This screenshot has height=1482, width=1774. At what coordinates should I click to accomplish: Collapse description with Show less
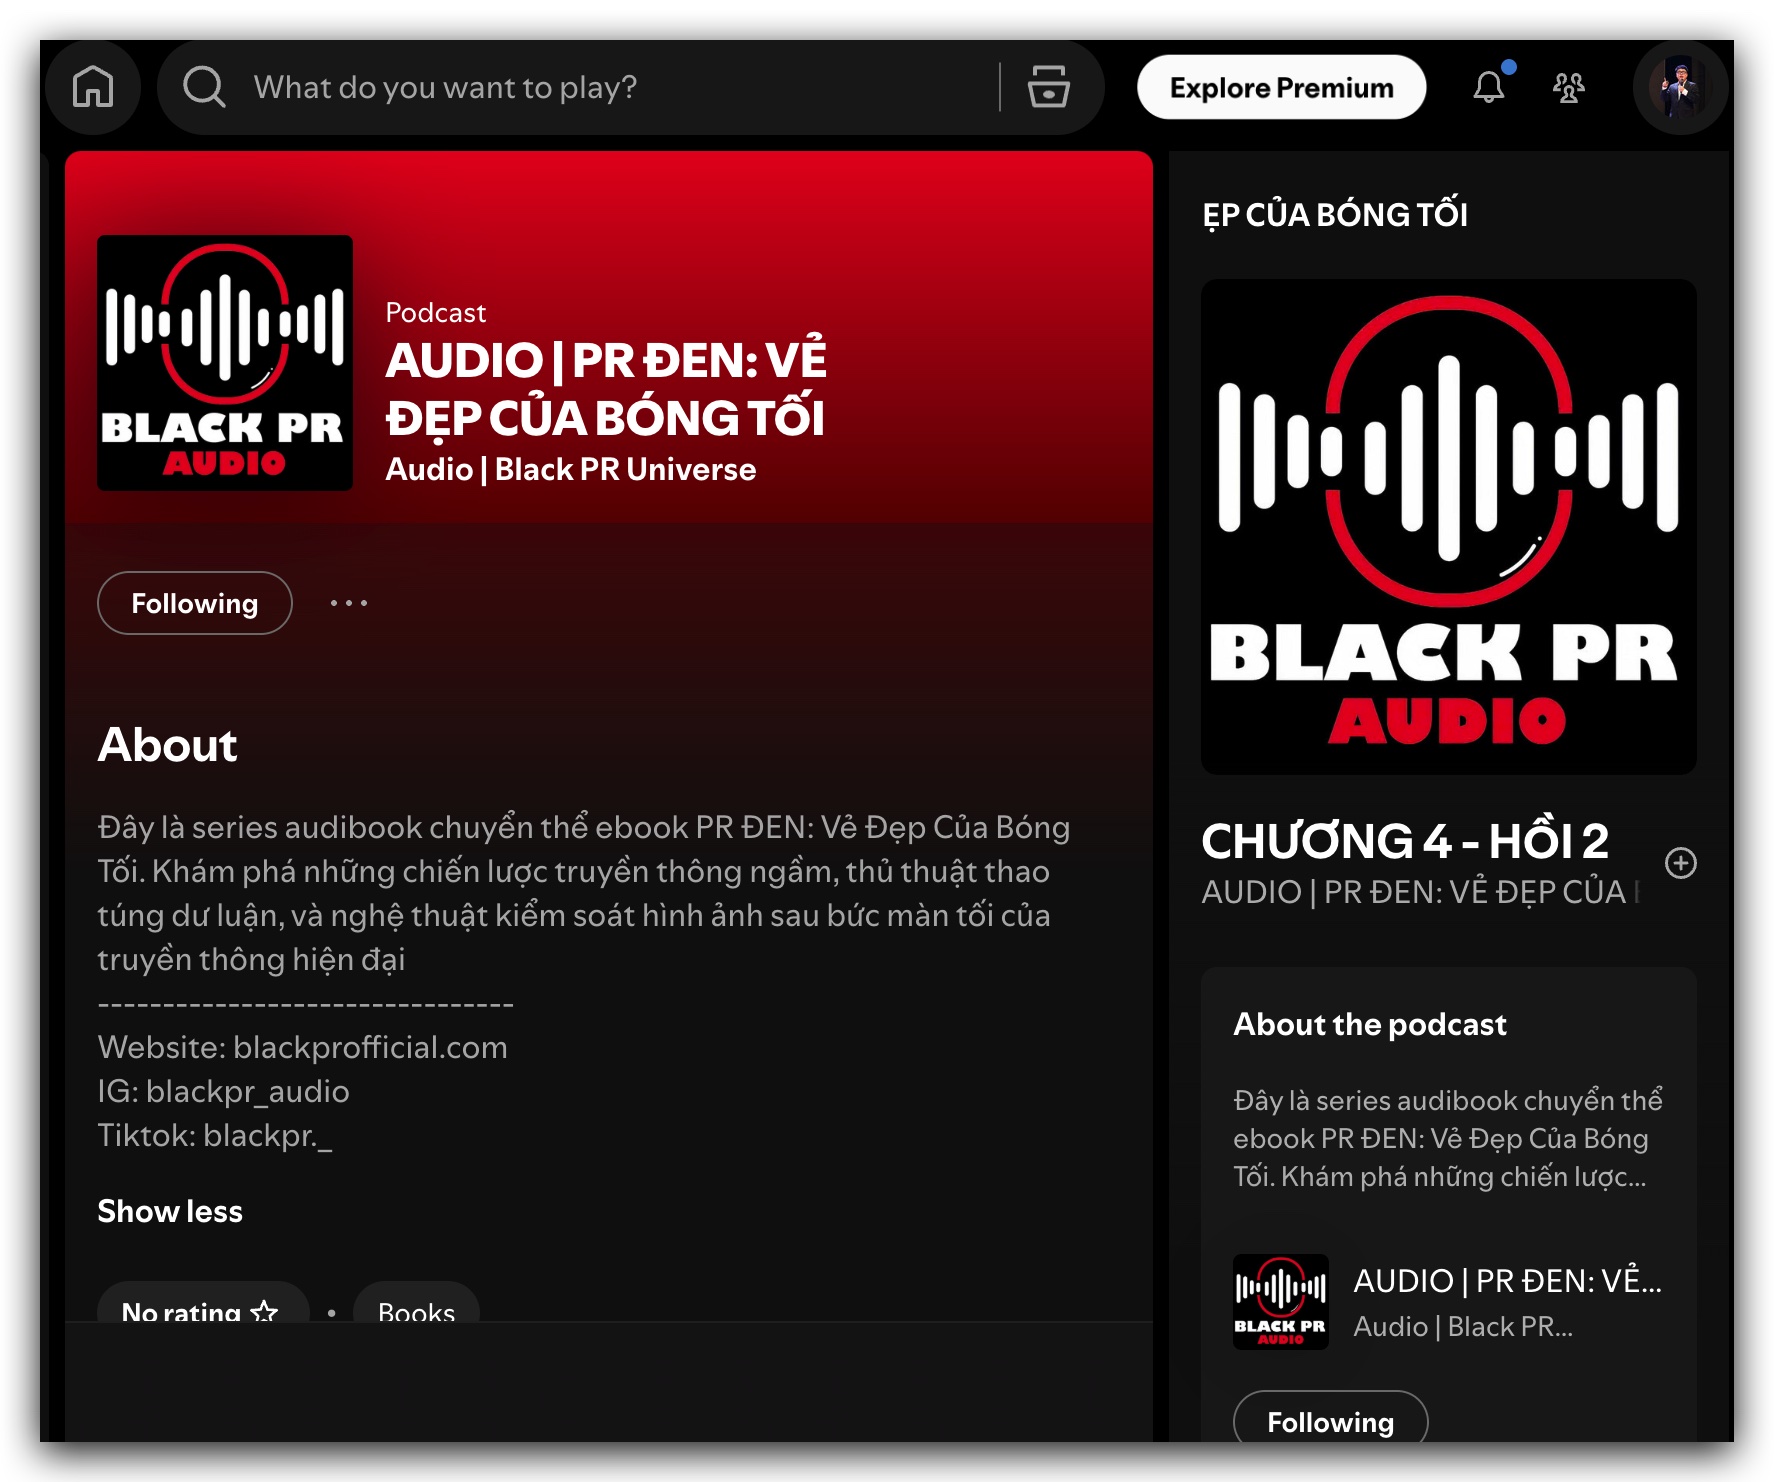tap(170, 1211)
